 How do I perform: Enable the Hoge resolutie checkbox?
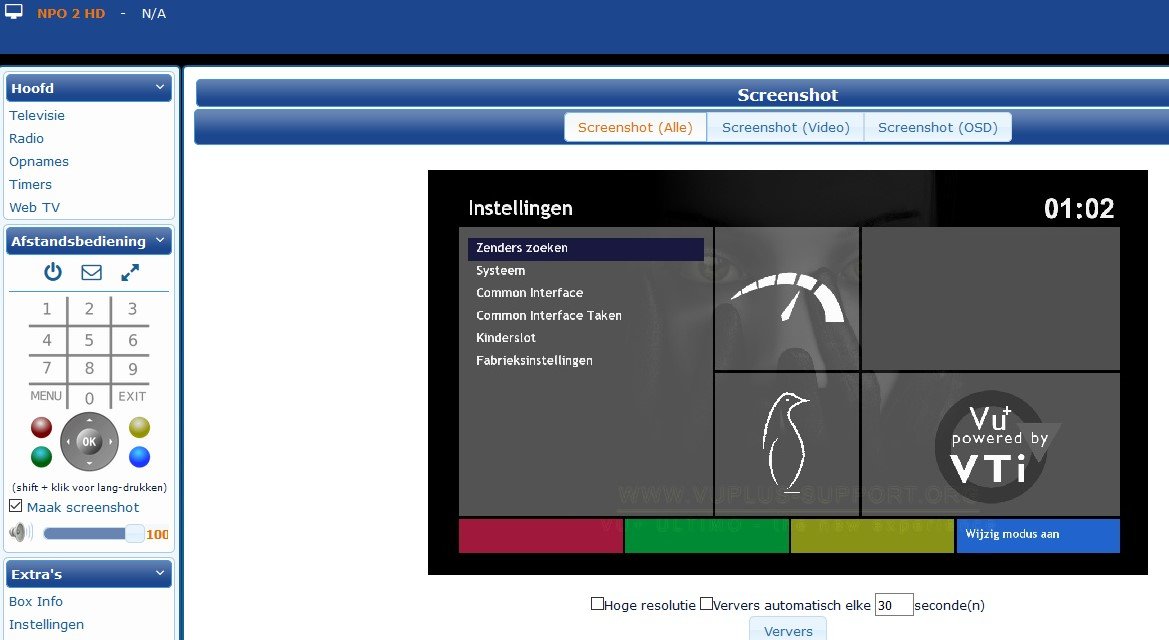pos(597,603)
